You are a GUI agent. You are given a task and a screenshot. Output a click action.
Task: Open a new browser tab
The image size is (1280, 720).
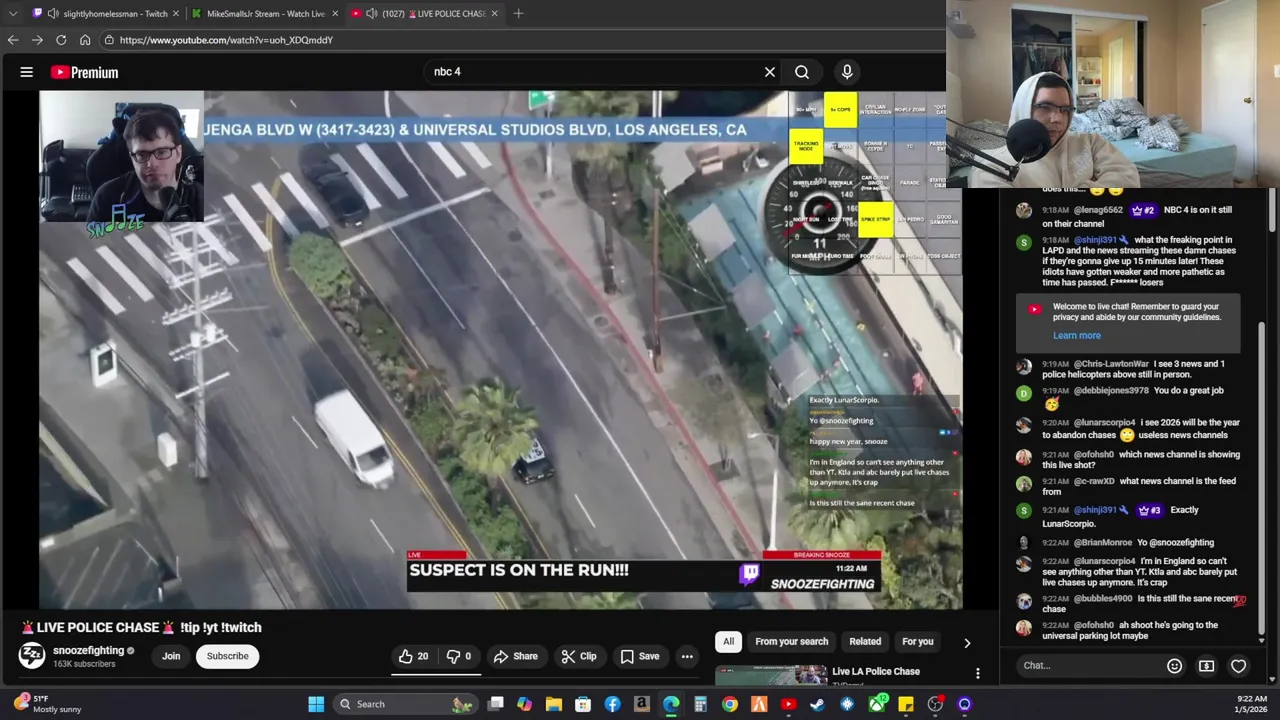pyautogui.click(x=518, y=13)
